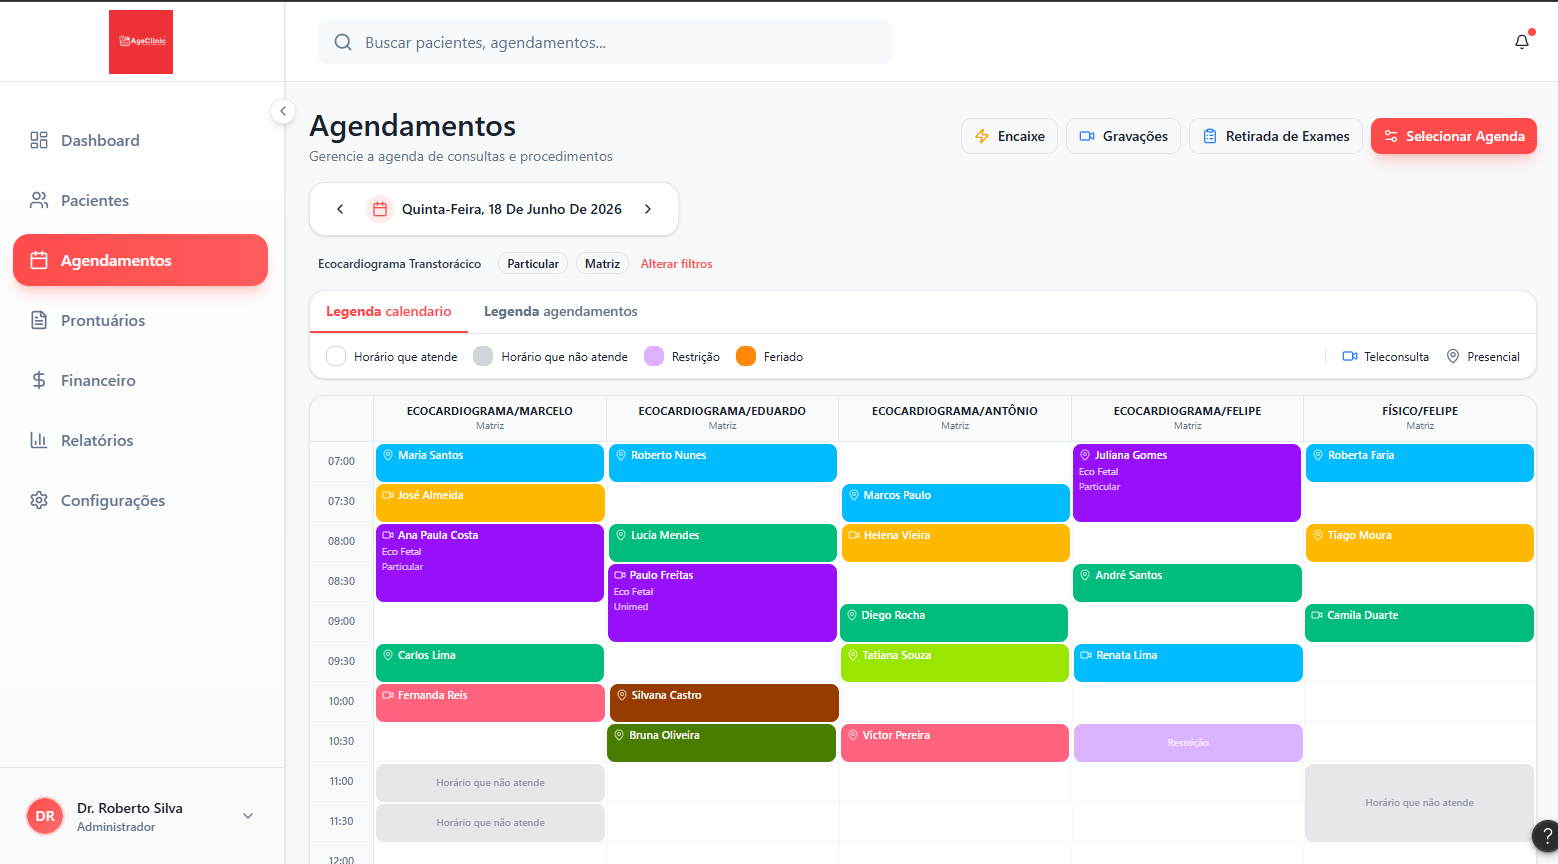The height and width of the screenshot is (864, 1558).
Task: Click the Encaixe button
Action: point(1009,136)
